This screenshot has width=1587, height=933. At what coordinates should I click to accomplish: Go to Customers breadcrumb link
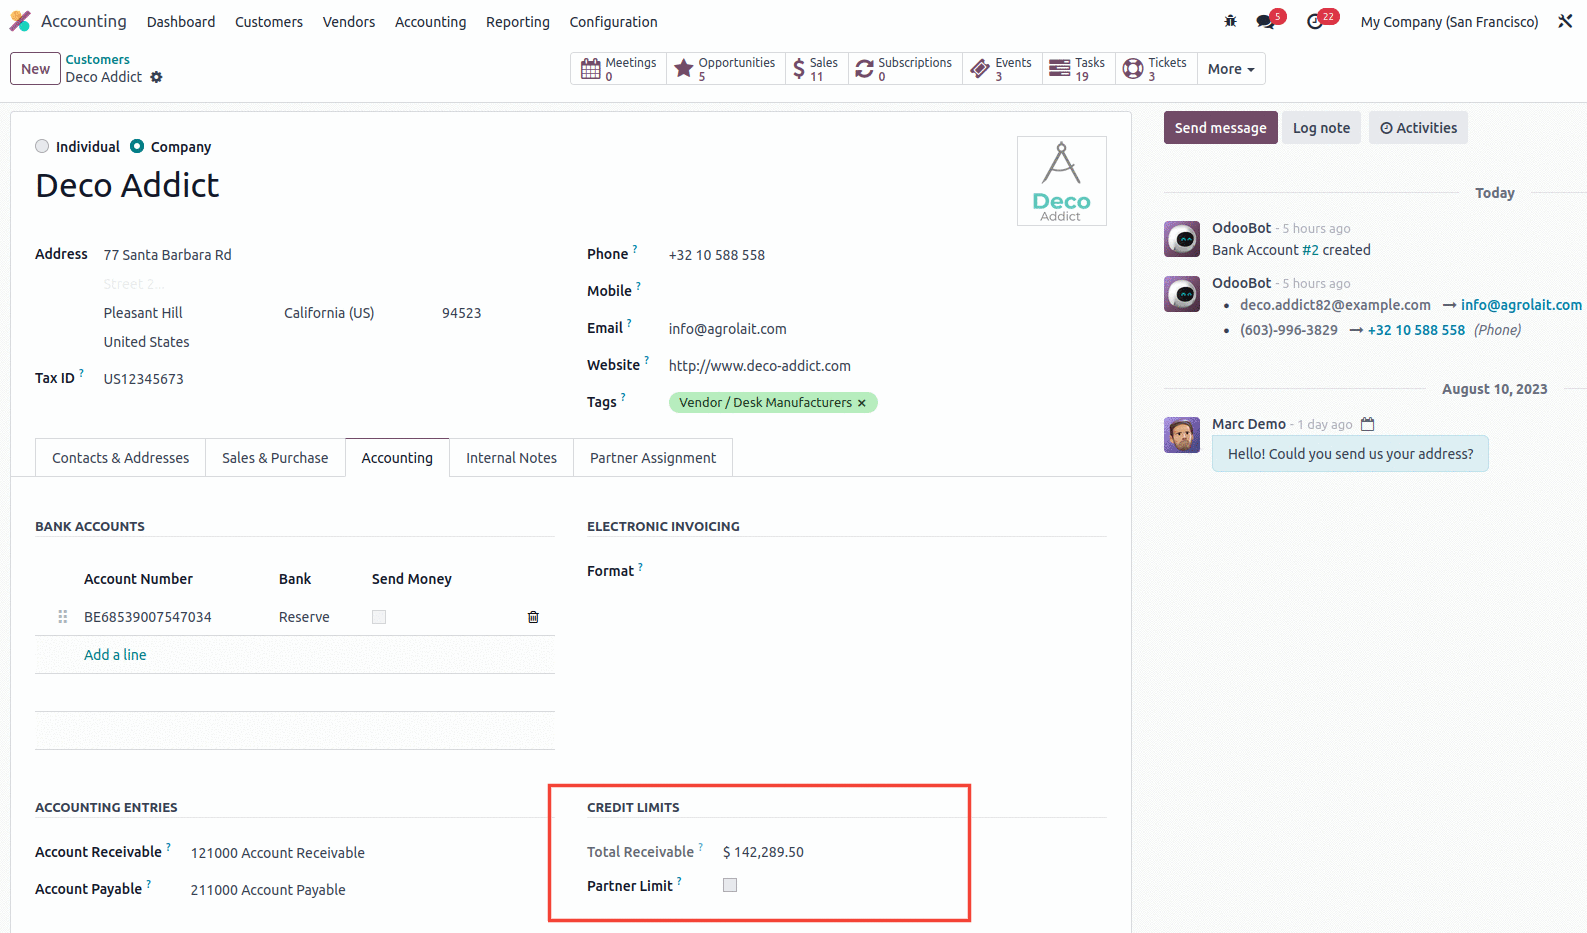click(x=98, y=60)
